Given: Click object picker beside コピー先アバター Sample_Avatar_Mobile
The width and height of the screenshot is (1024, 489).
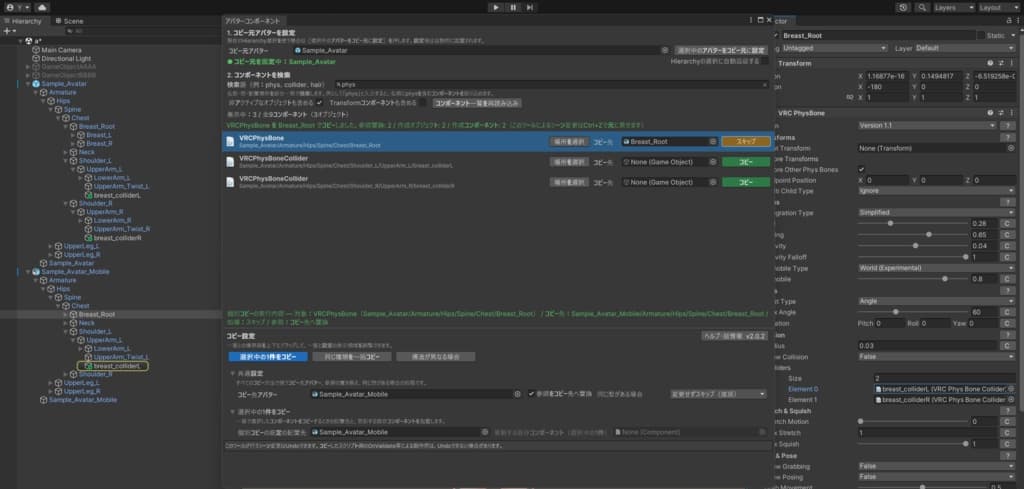Looking at the screenshot, I should coord(517,394).
